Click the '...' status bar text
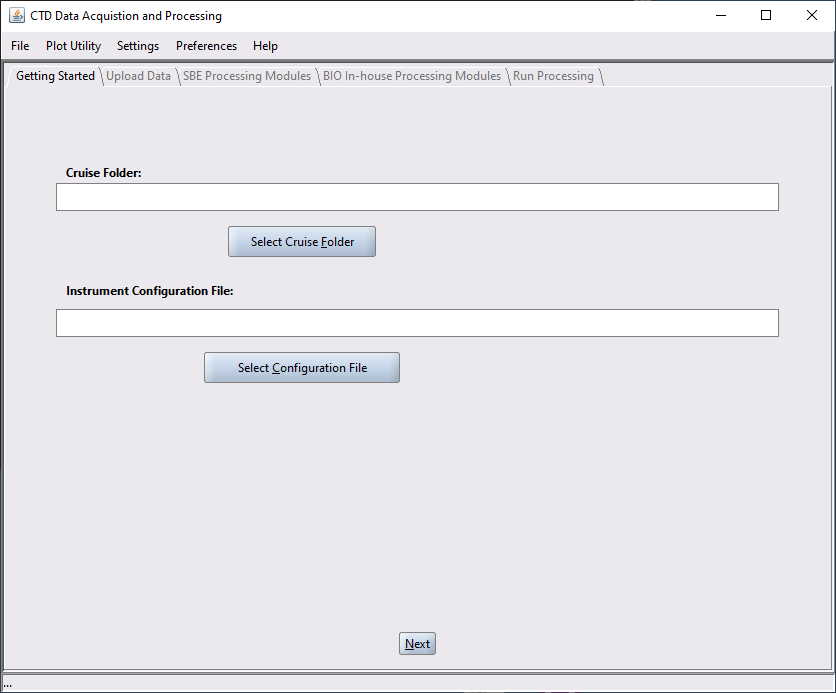The image size is (836, 693). tap(7, 685)
